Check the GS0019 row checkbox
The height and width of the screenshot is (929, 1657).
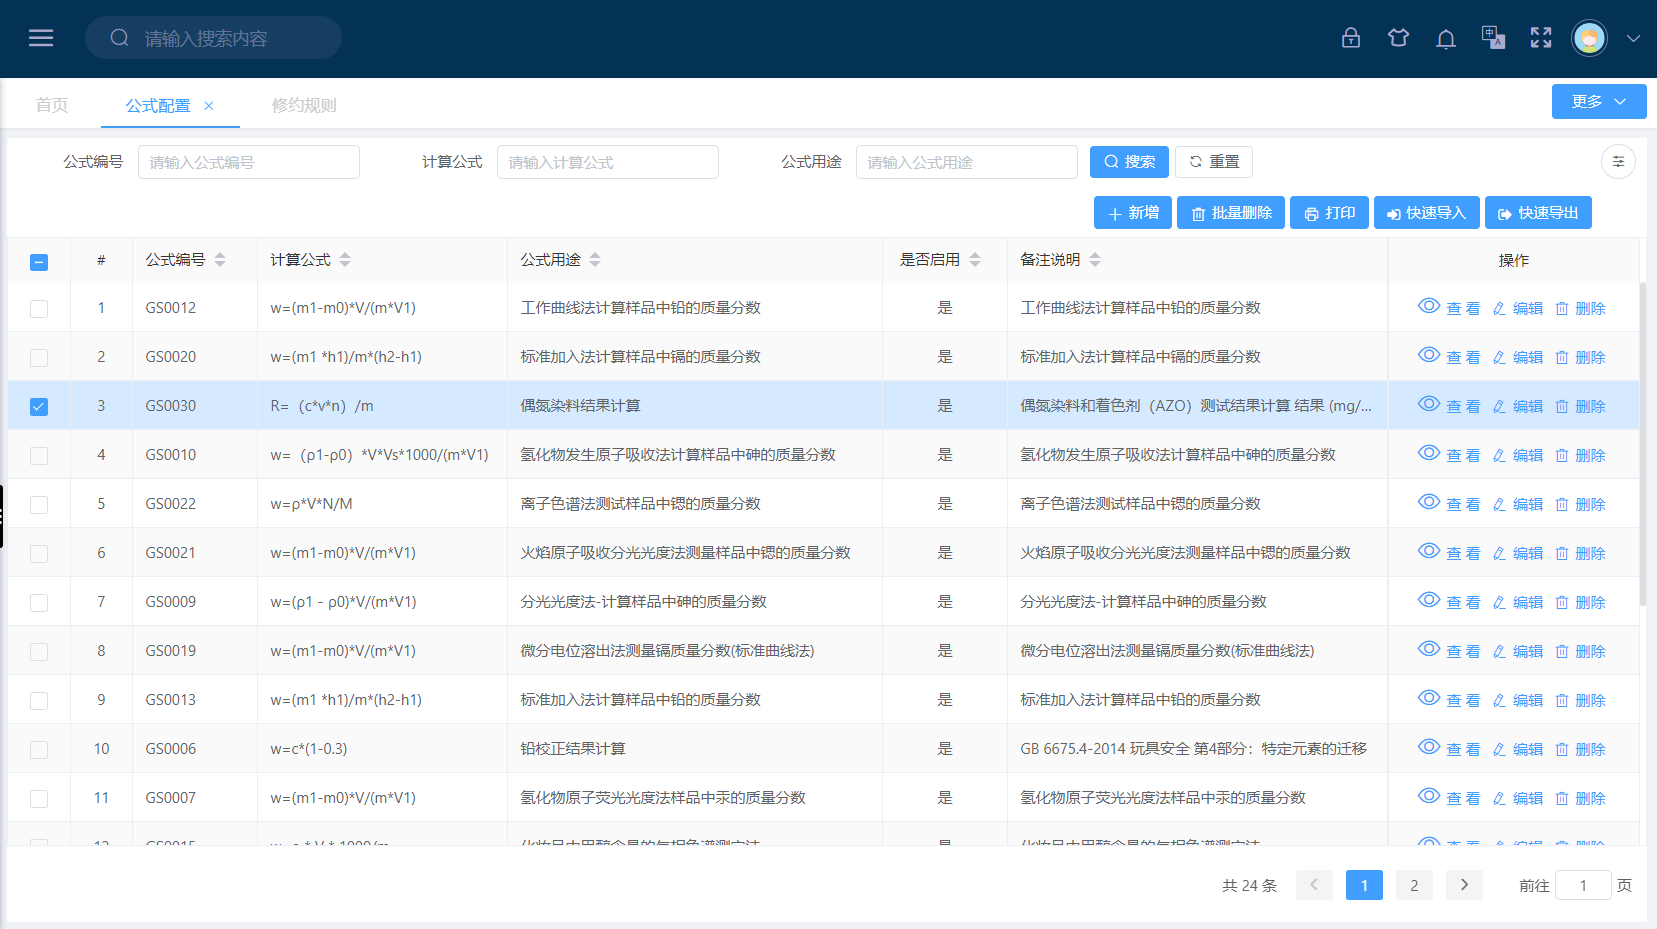click(39, 652)
